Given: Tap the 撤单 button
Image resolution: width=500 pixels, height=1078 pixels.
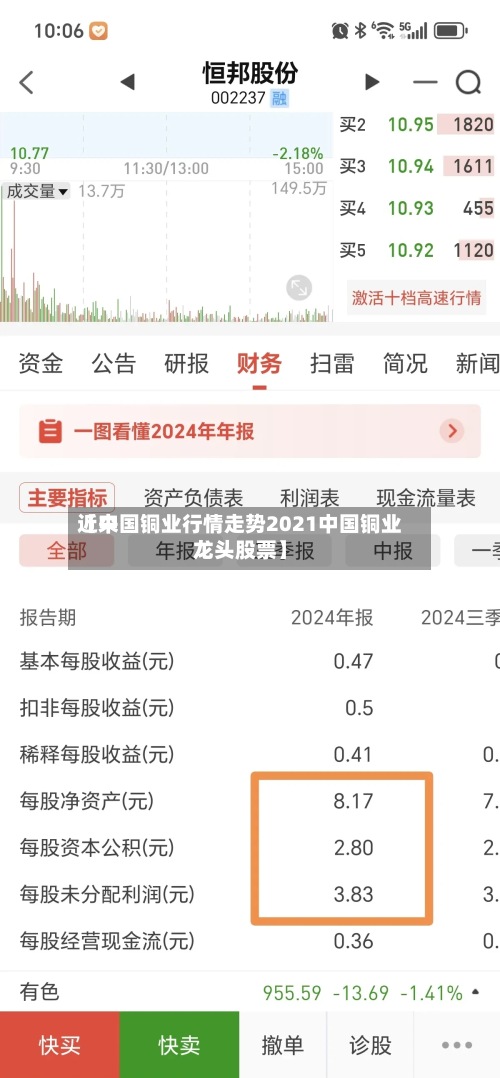Looking at the screenshot, I should point(283,1045).
